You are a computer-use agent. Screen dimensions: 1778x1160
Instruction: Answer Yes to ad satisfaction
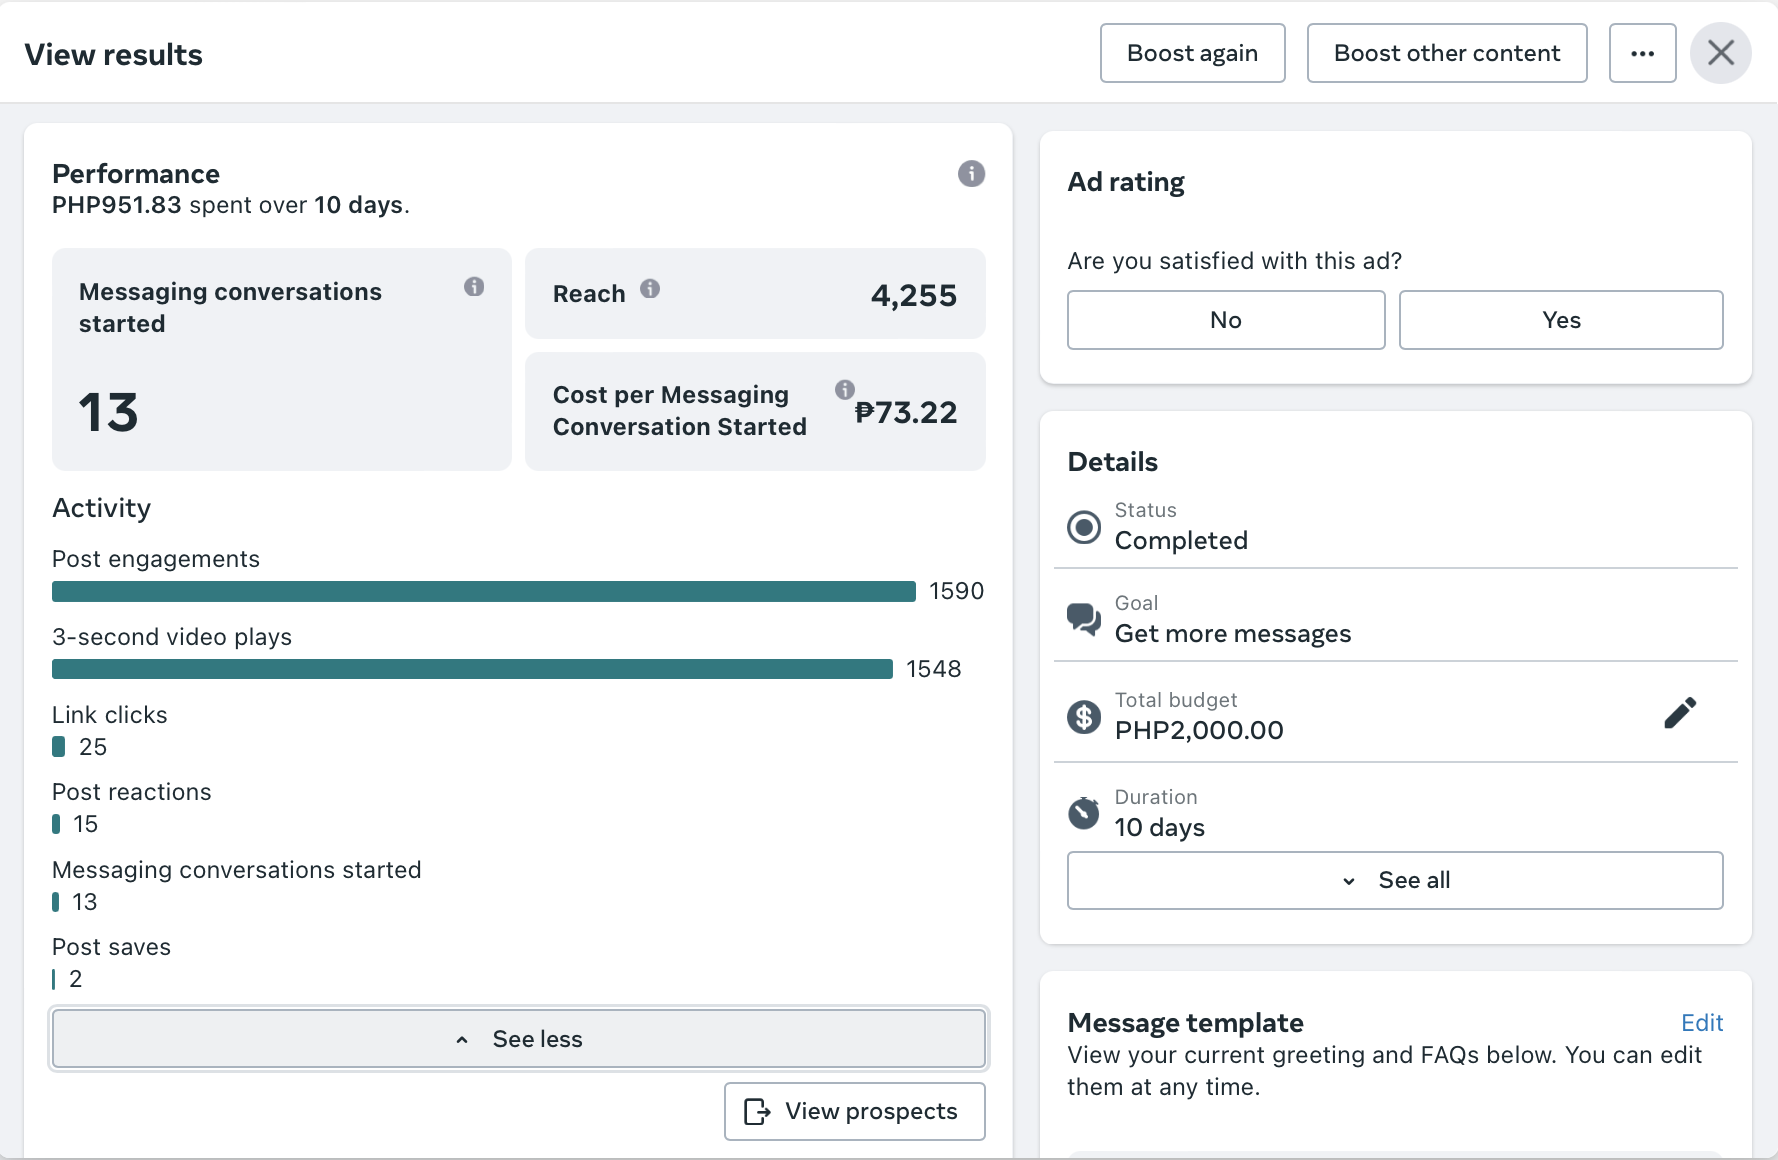tap(1561, 320)
